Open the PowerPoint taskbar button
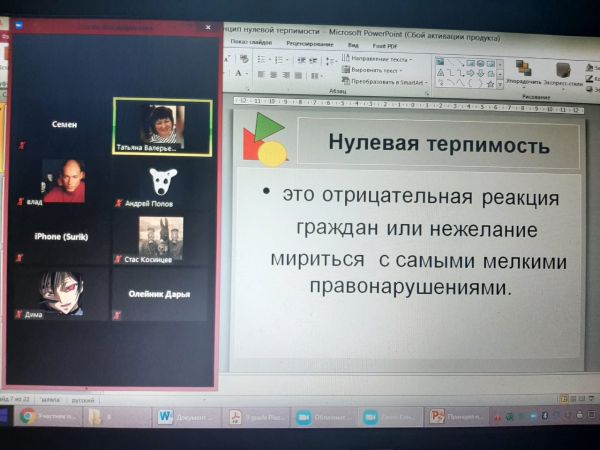Image resolution: width=600 pixels, height=450 pixels. click(x=437, y=417)
